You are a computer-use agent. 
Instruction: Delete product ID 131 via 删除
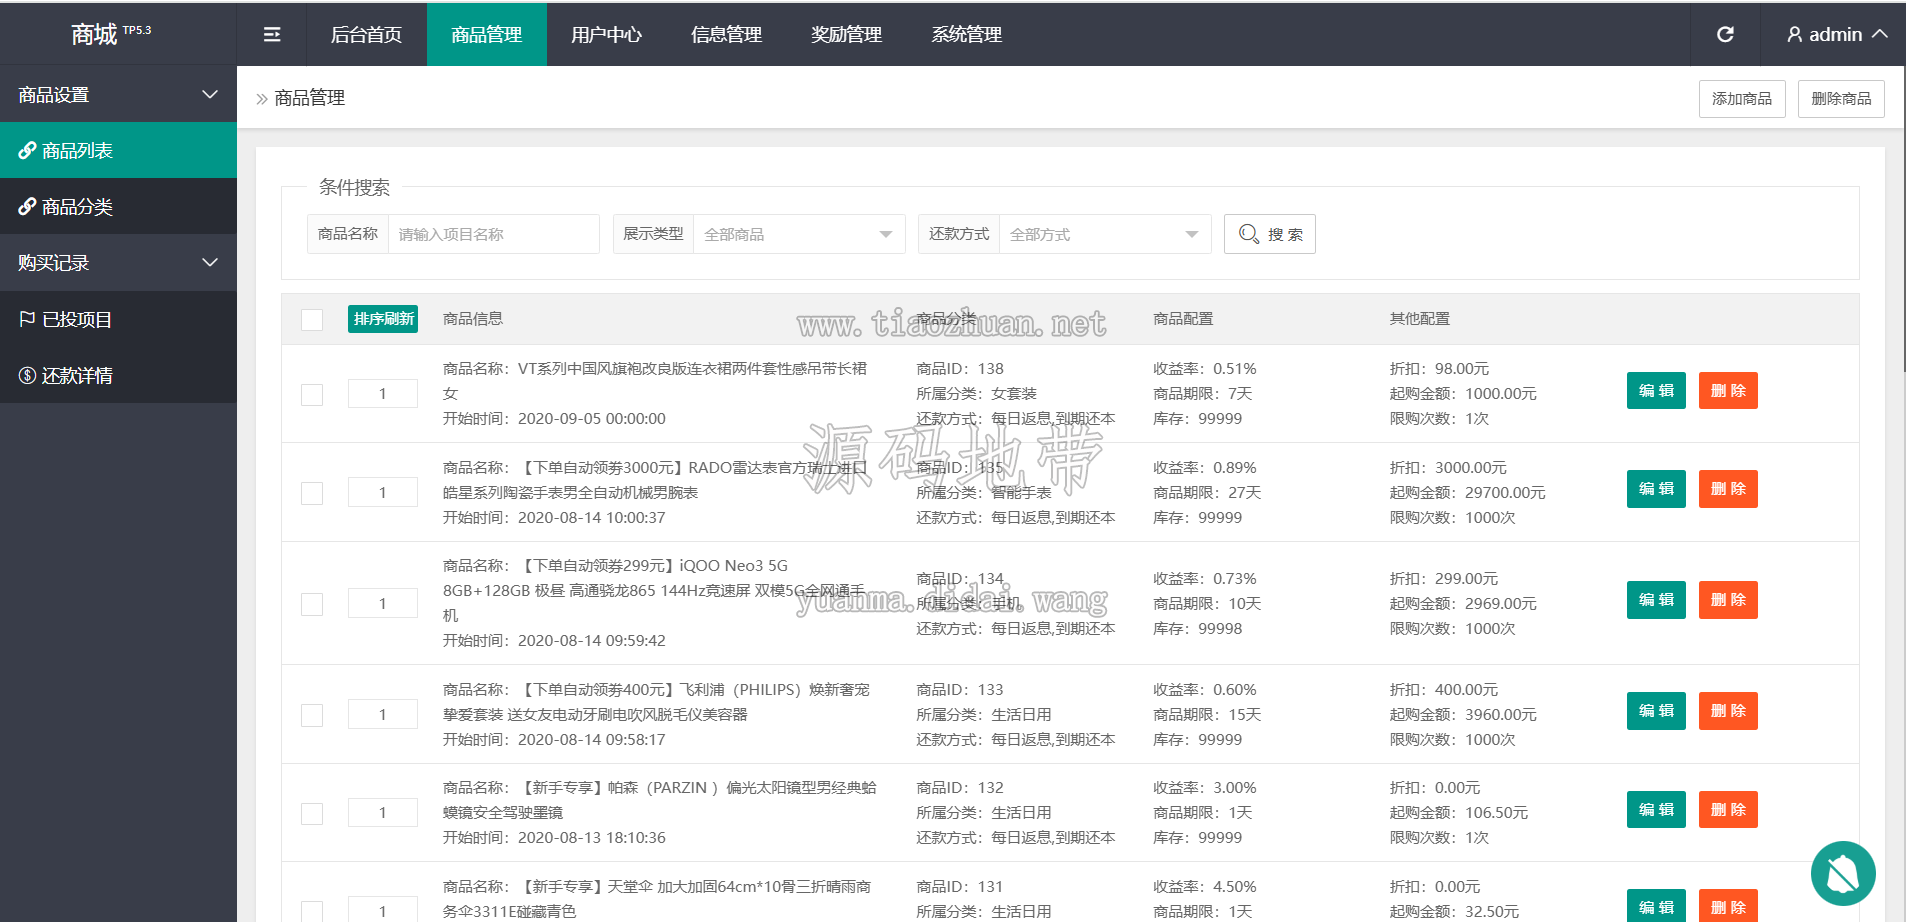[x=1728, y=906]
